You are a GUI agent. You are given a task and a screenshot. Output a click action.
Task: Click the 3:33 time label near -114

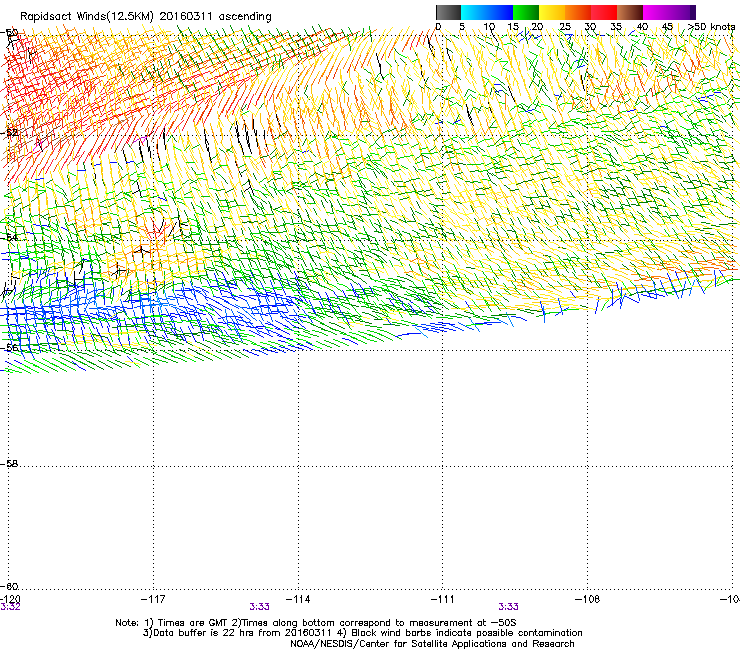260,607
